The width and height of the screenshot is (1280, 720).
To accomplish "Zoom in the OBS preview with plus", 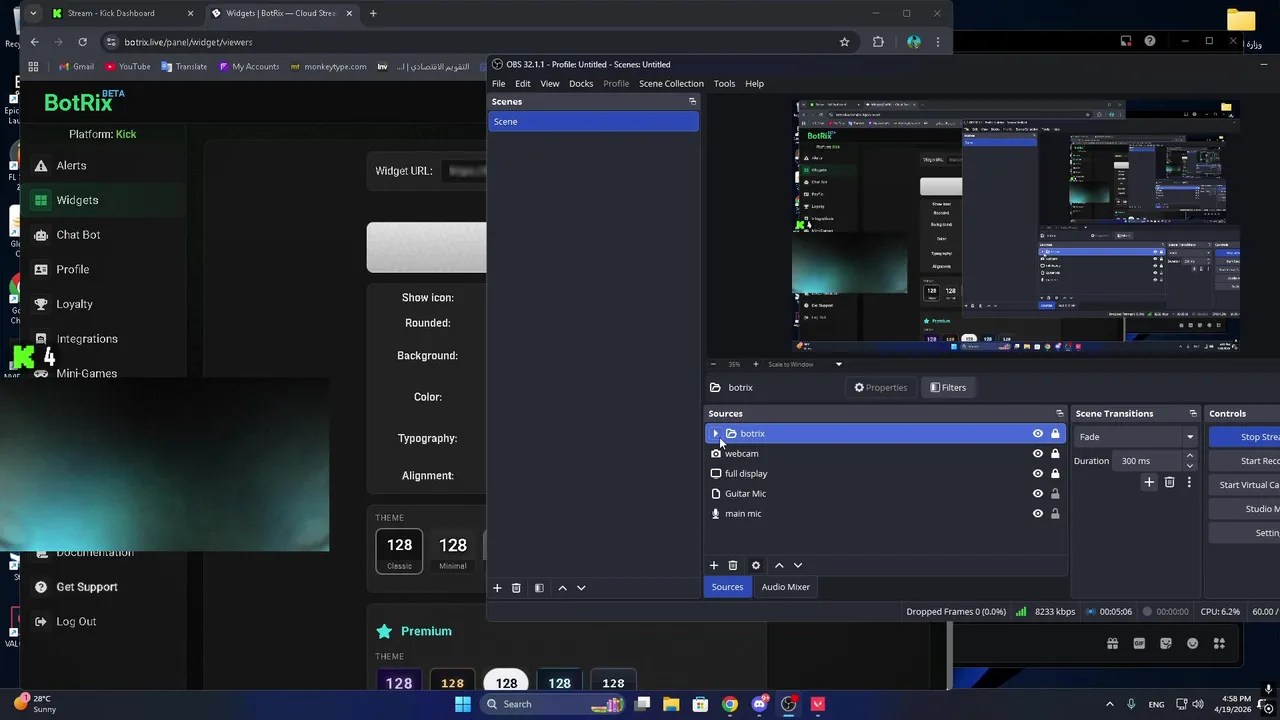I will click(755, 364).
